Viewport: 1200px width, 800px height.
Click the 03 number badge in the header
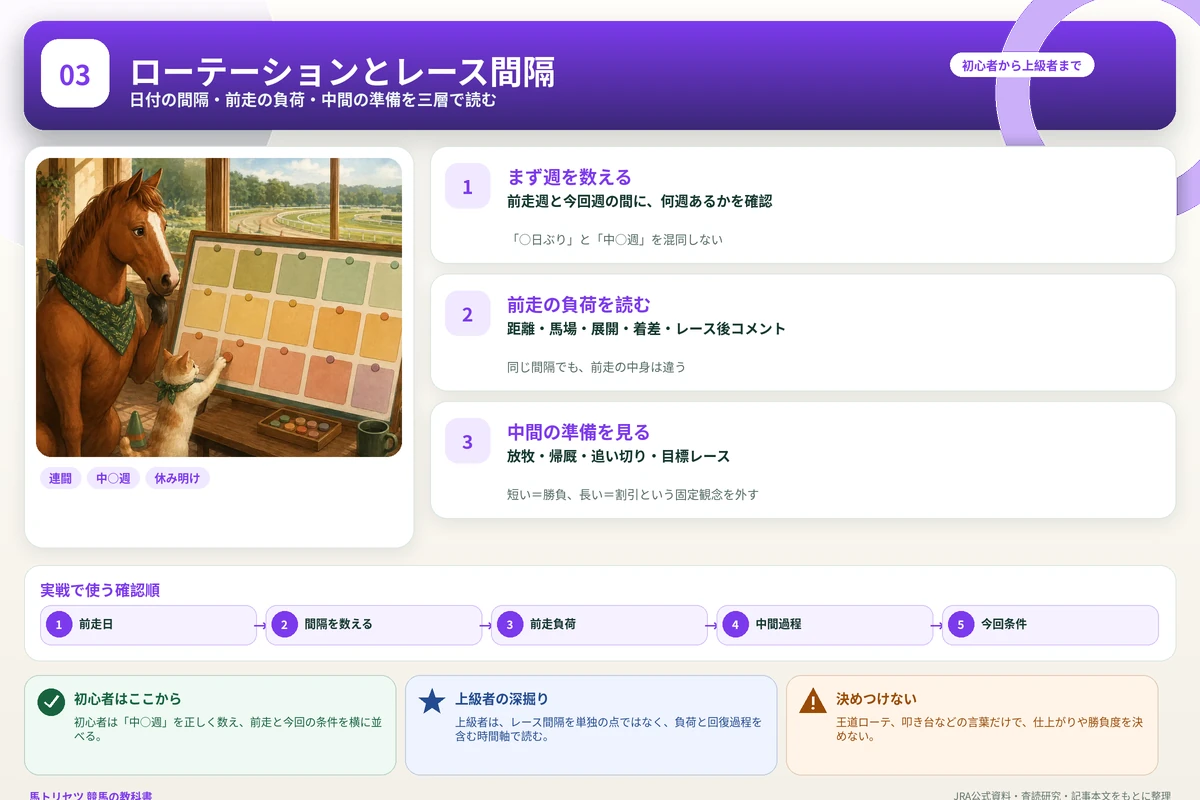coord(75,74)
